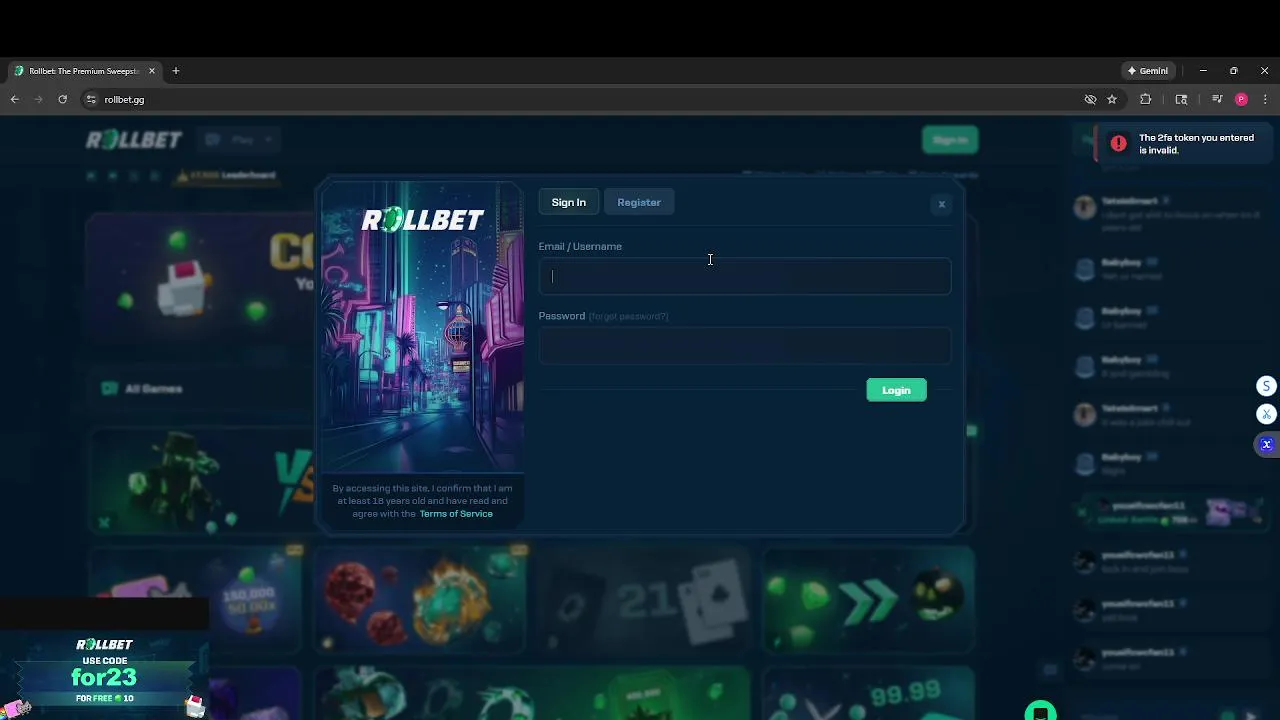Open the '21' blackjack game thumbnail
The image size is (1280, 720).
coord(643,600)
